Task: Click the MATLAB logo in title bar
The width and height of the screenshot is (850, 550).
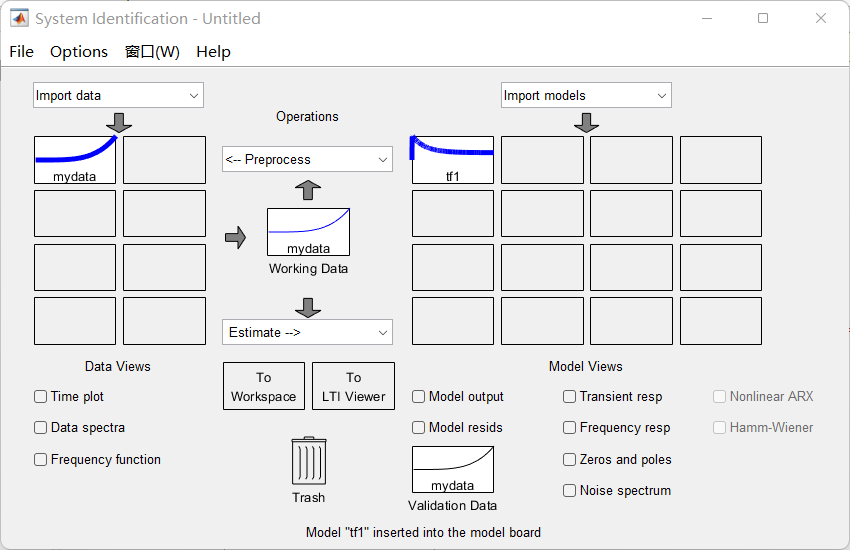Action: tap(20, 18)
